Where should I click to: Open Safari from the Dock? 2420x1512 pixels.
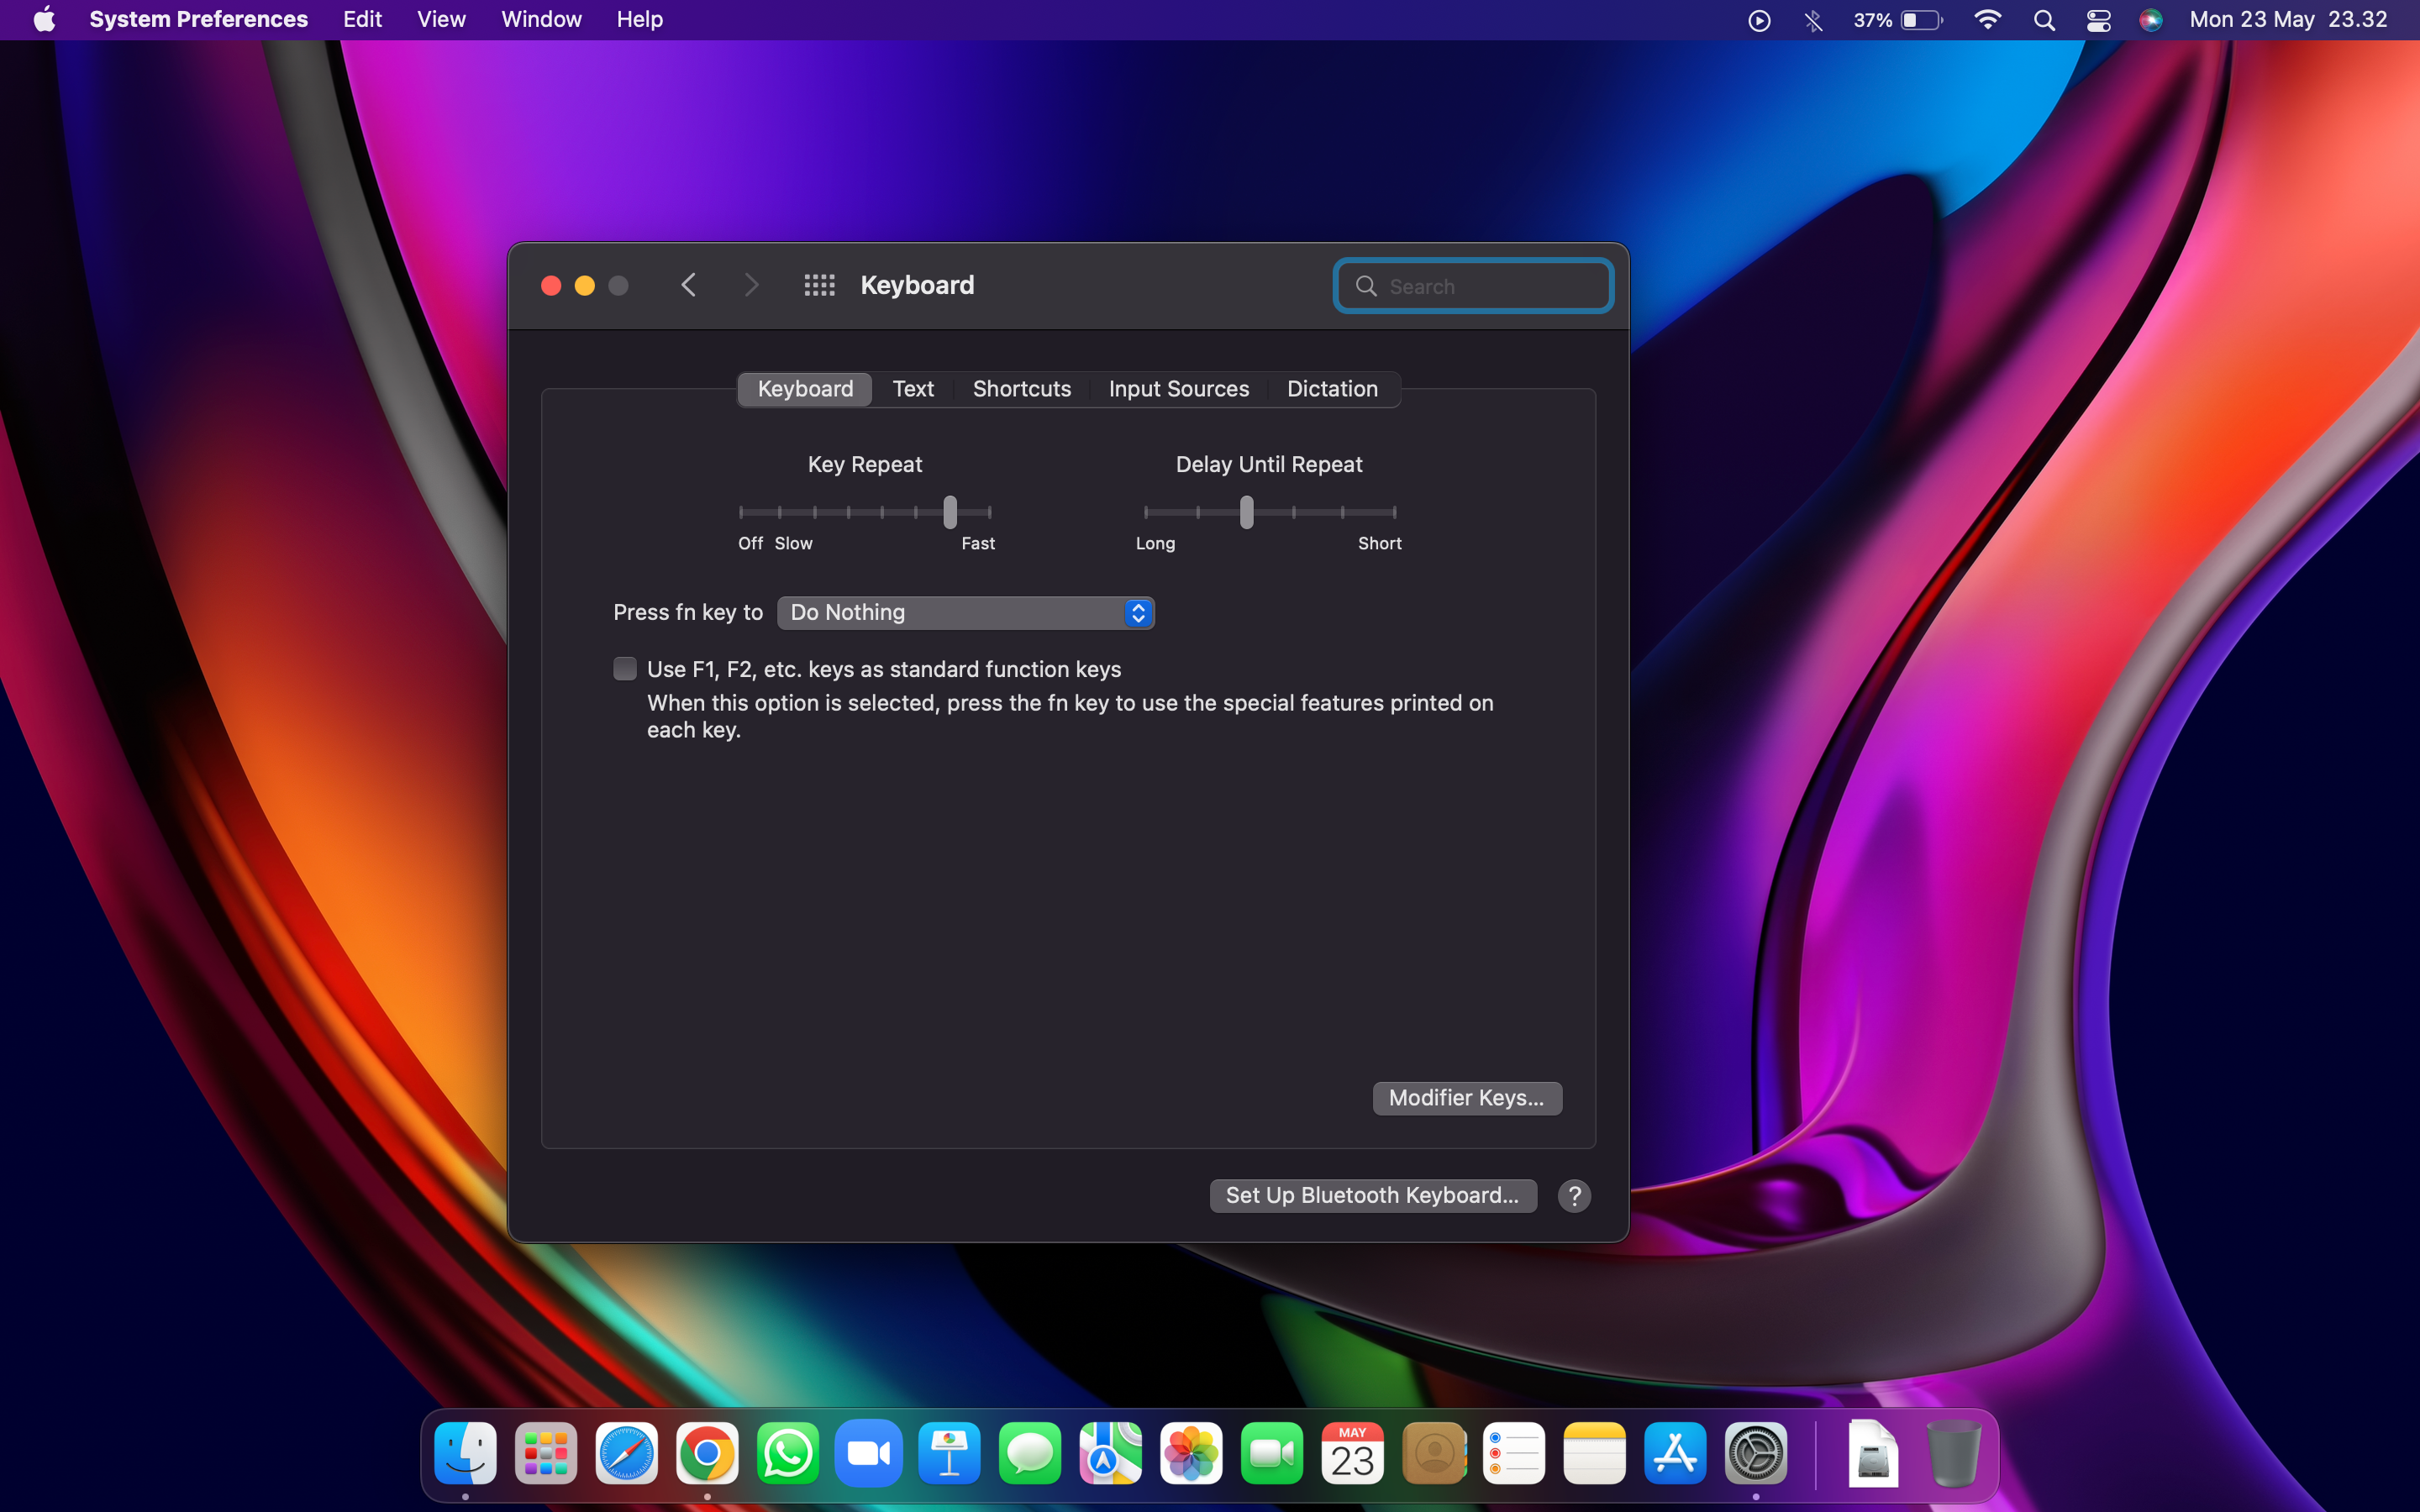click(626, 1453)
